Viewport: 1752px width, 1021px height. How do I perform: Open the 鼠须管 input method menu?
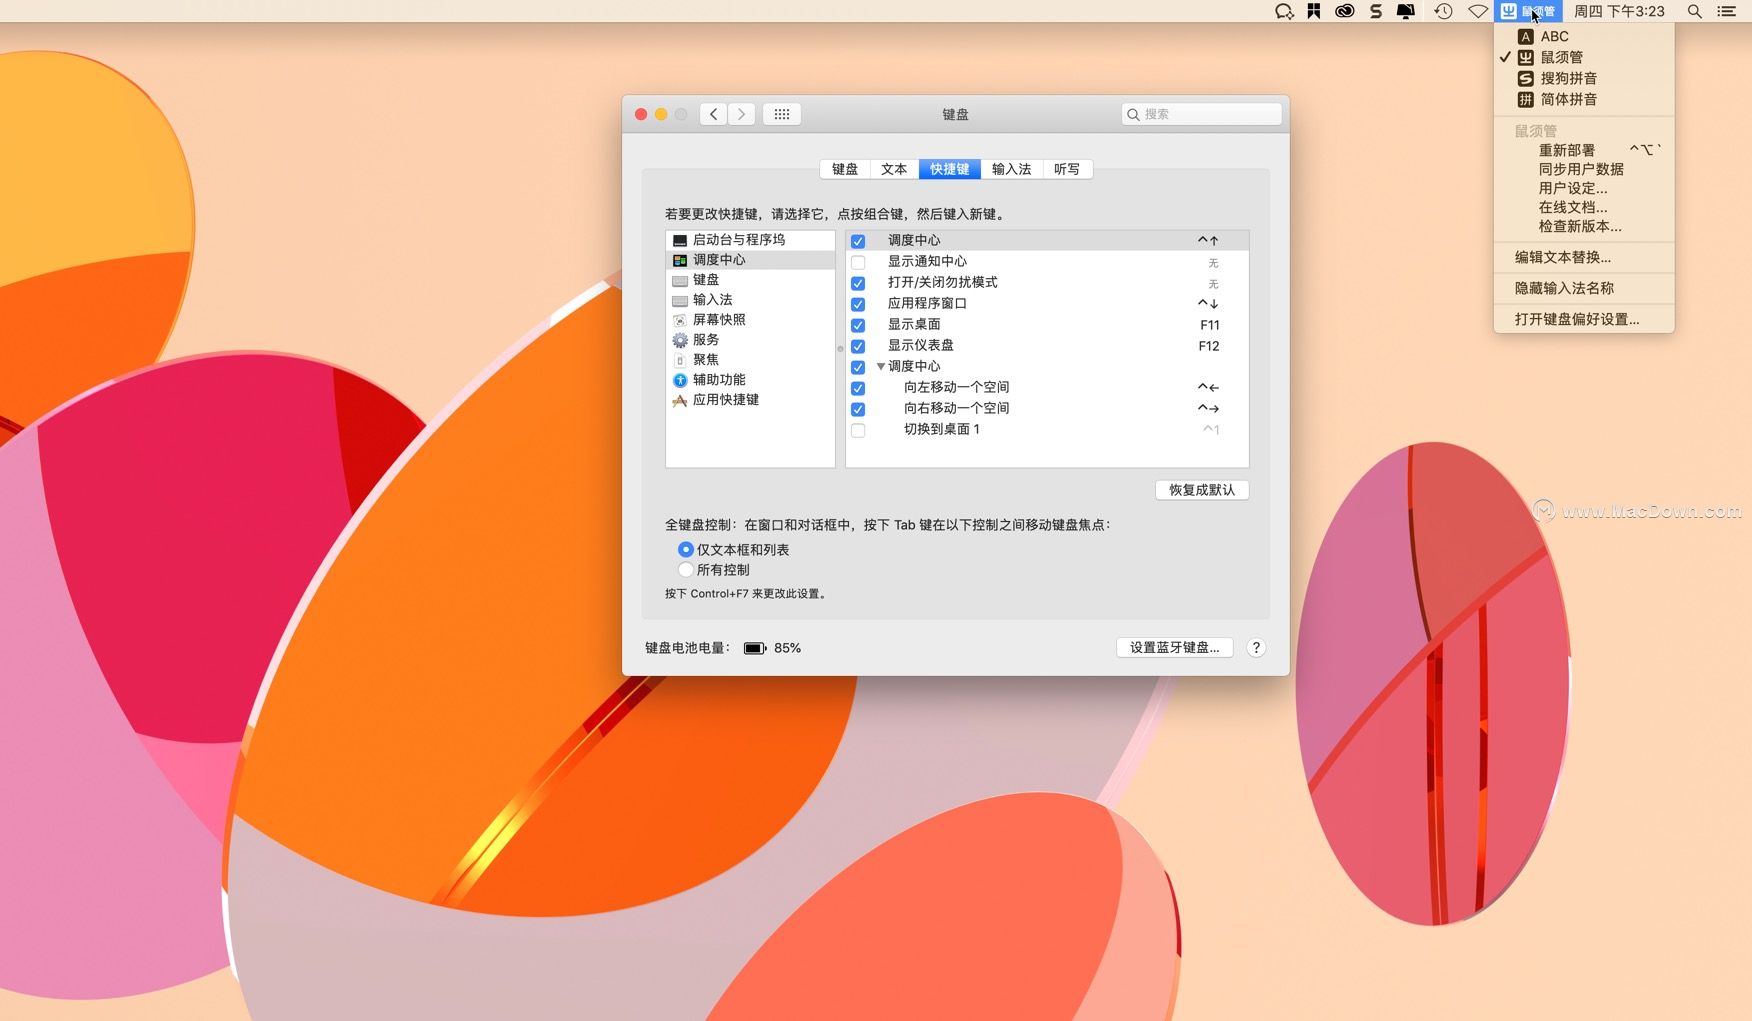pos(1527,11)
